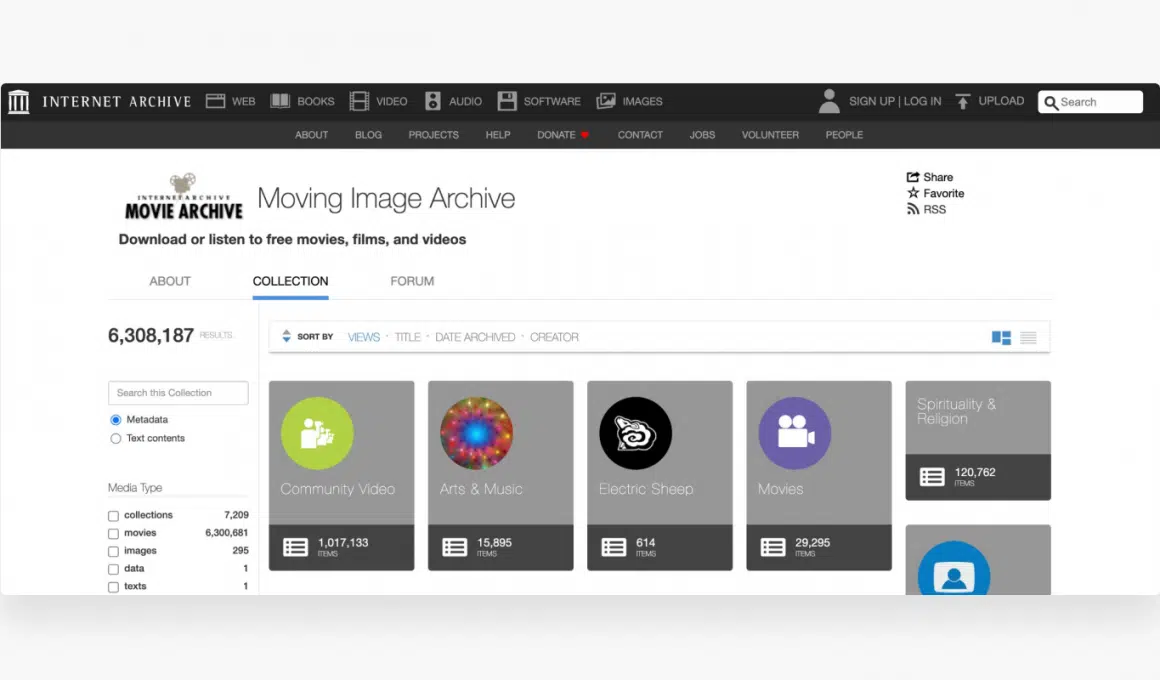Screen dimensions: 1160x680
Task: Open the Books section icon
Action: pyautogui.click(x=280, y=101)
